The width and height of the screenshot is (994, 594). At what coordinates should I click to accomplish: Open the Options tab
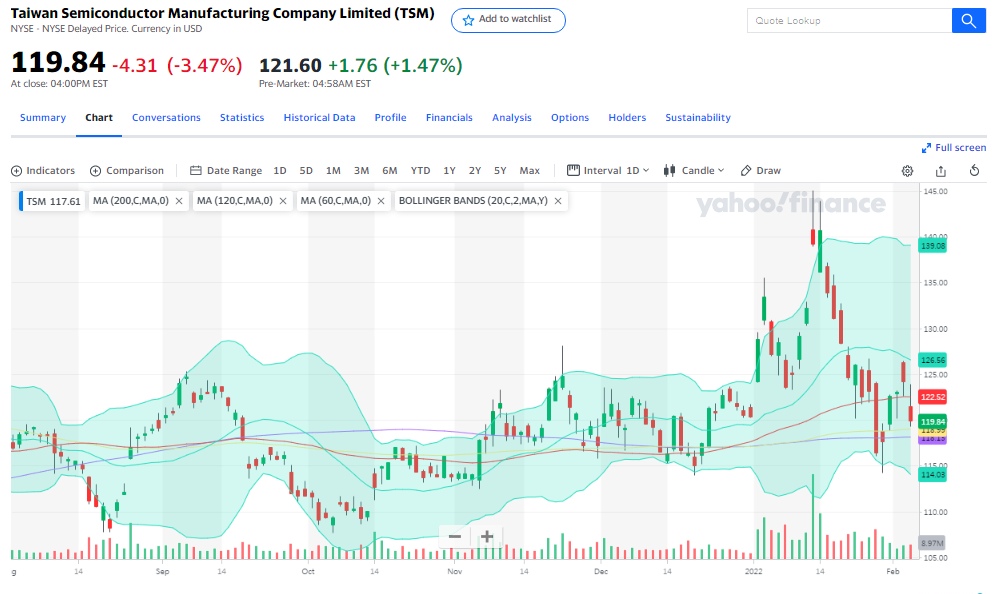tap(570, 118)
